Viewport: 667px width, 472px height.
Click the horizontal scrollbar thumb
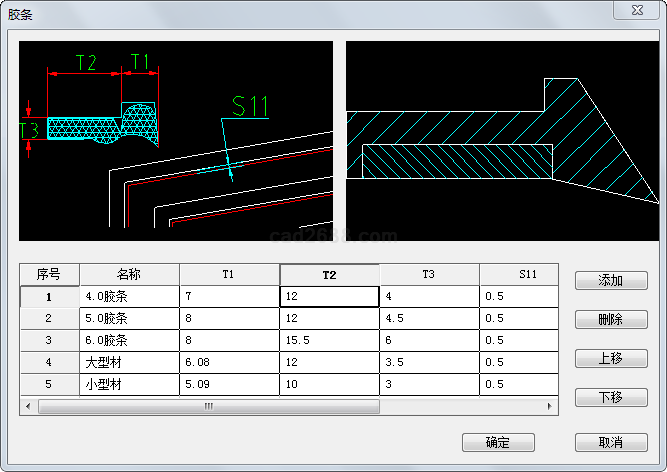(x=208, y=407)
